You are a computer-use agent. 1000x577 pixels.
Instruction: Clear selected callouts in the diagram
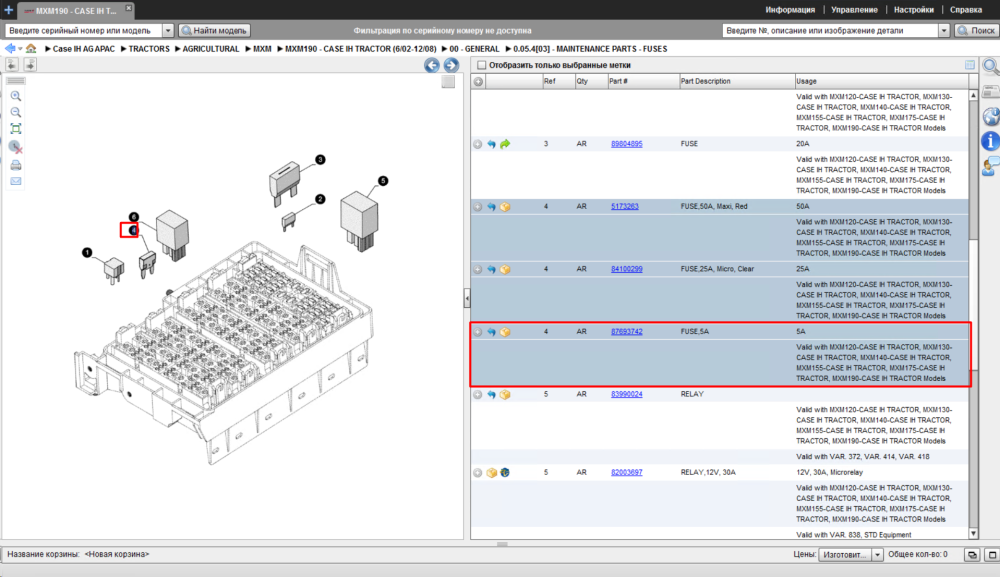click(16, 147)
